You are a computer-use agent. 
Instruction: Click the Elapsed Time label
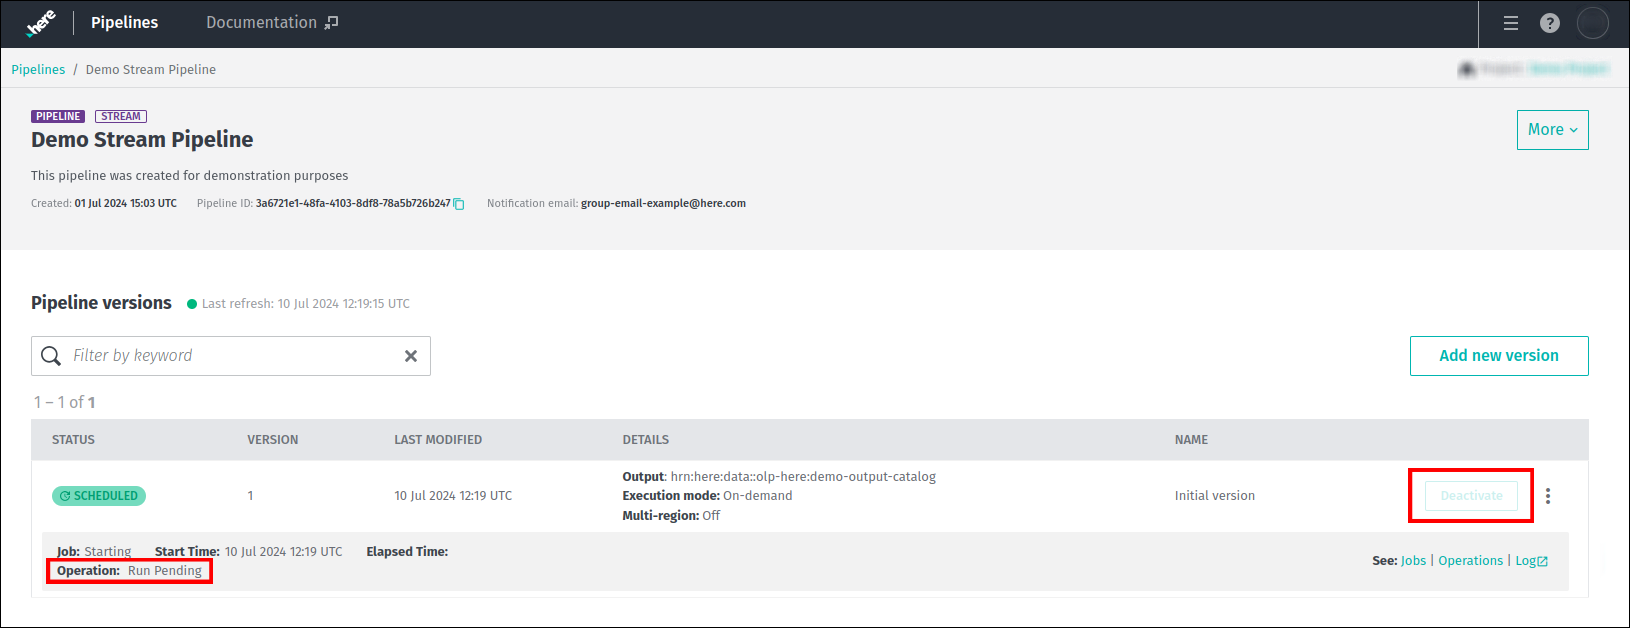pyautogui.click(x=407, y=552)
